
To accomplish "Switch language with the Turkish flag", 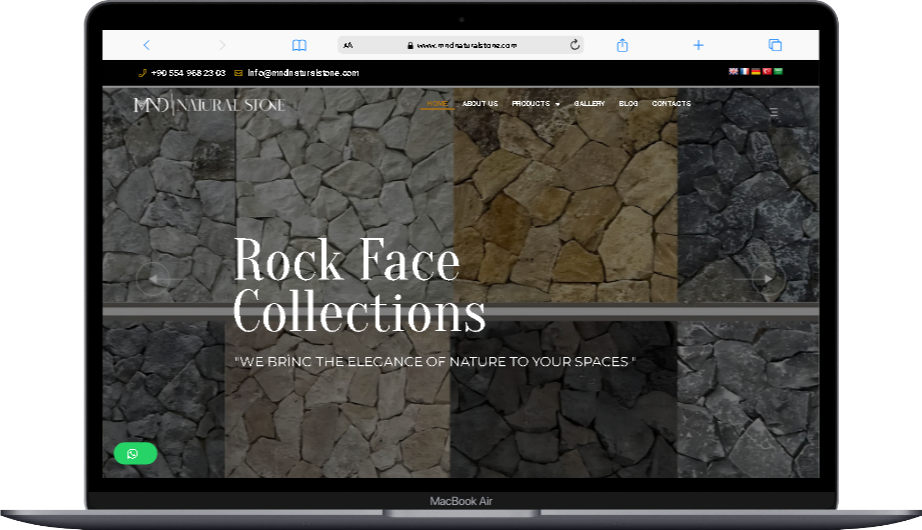I will [x=767, y=71].
